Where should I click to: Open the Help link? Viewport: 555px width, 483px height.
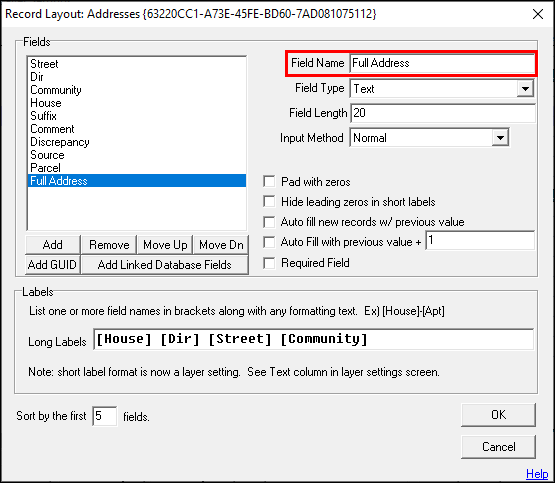[537, 473]
